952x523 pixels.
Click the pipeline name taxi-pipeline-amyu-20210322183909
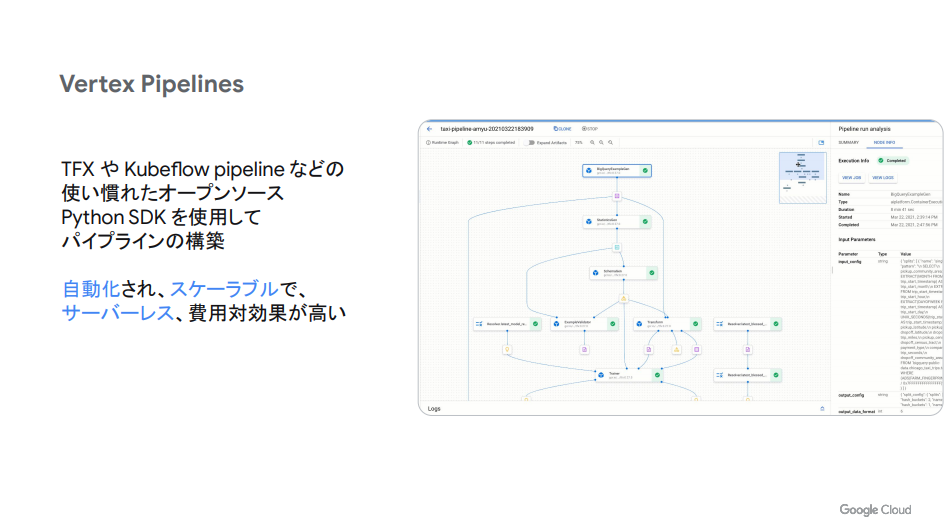[x=487, y=129]
